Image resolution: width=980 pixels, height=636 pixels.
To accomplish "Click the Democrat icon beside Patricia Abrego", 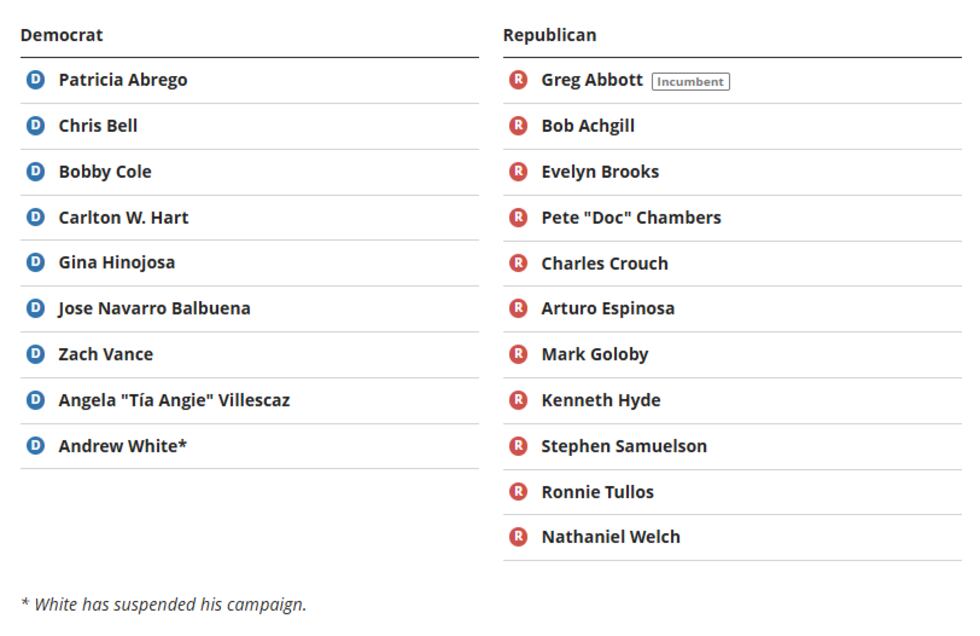I will point(35,80).
